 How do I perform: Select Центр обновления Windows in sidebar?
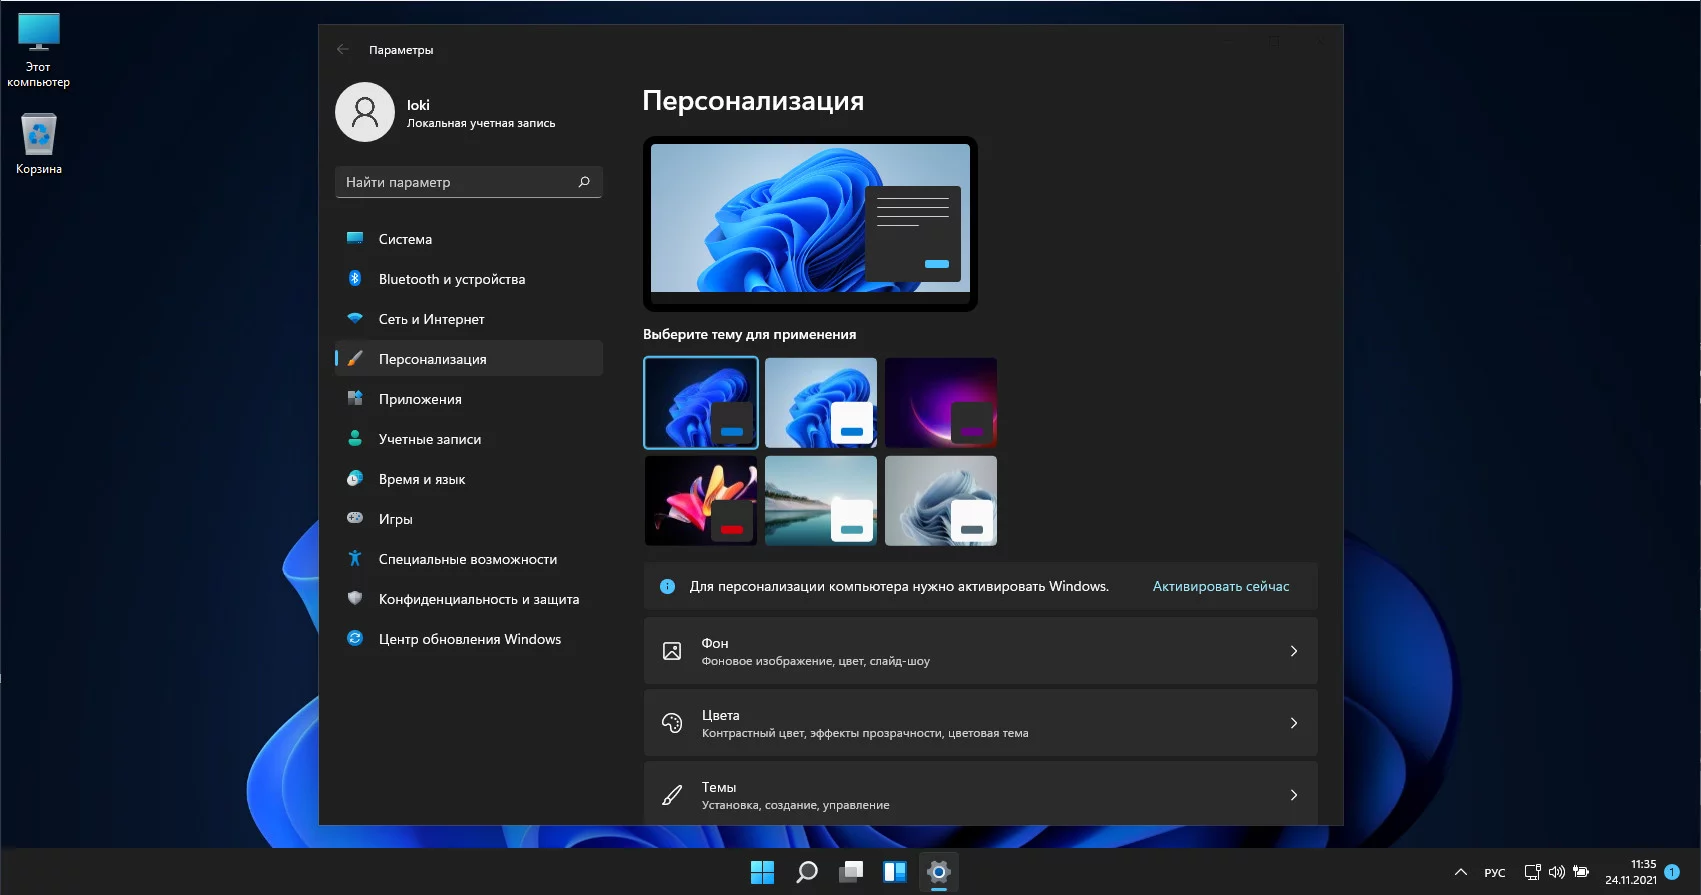468,639
